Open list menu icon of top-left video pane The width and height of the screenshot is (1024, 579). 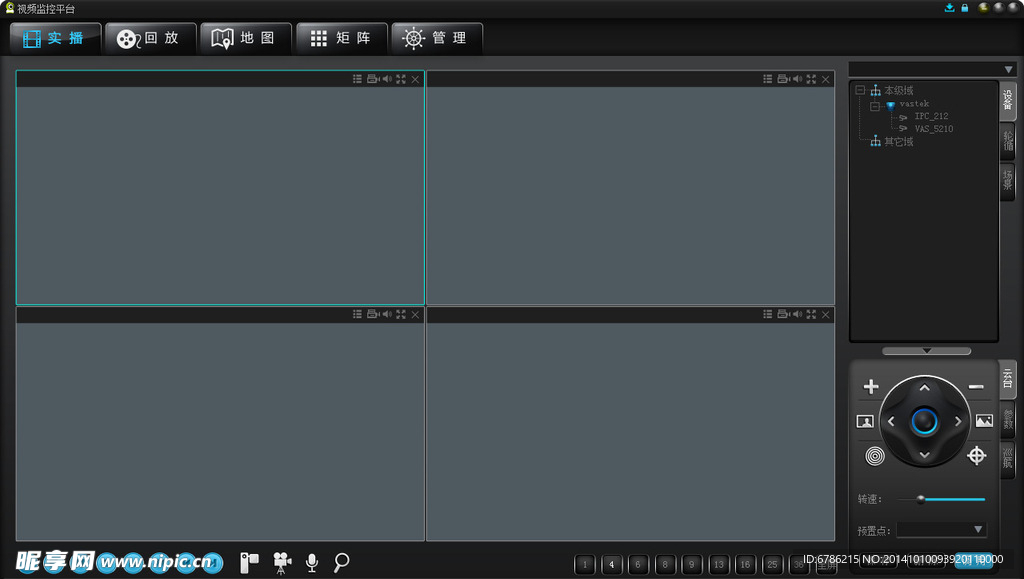357,79
